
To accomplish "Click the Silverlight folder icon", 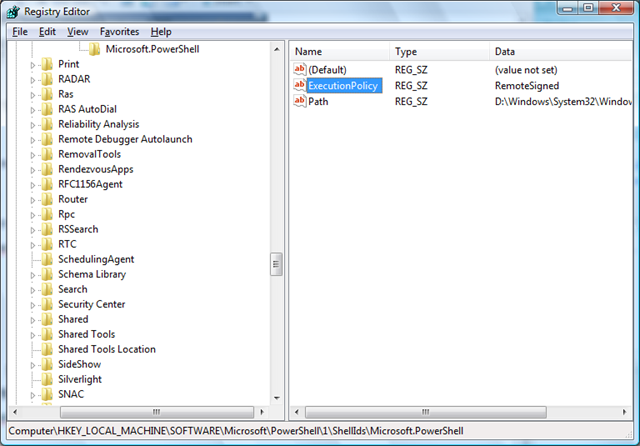I will [47, 379].
